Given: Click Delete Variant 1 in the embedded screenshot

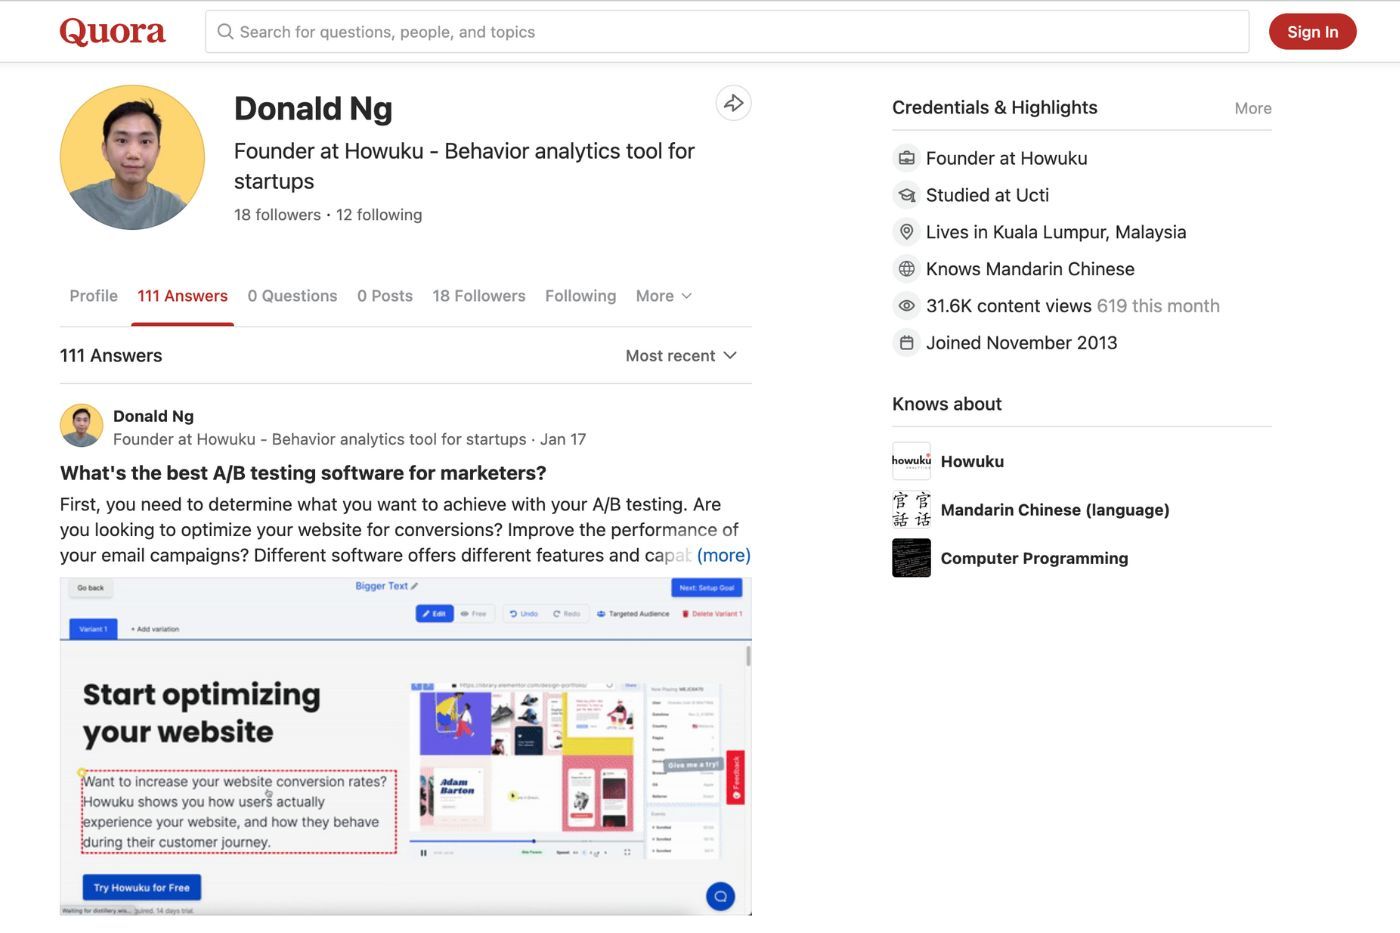Looking at the screenshot, I should [712, 613].
